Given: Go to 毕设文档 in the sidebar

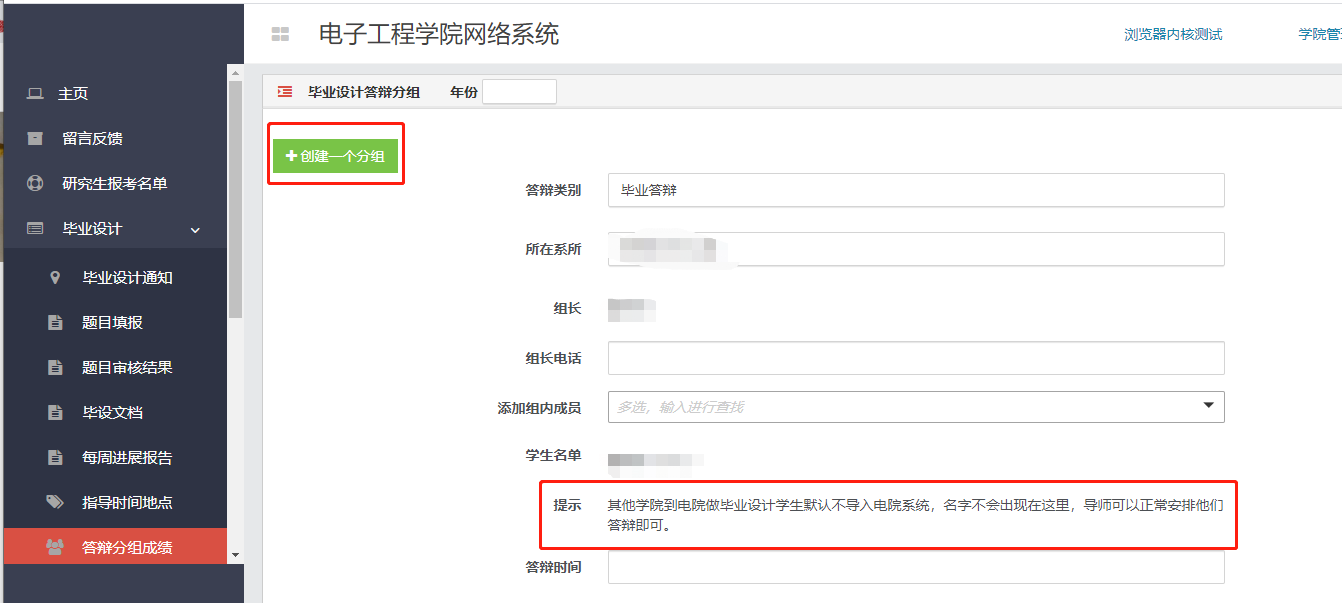Looking at the screenshot, I should click(112, 412).
